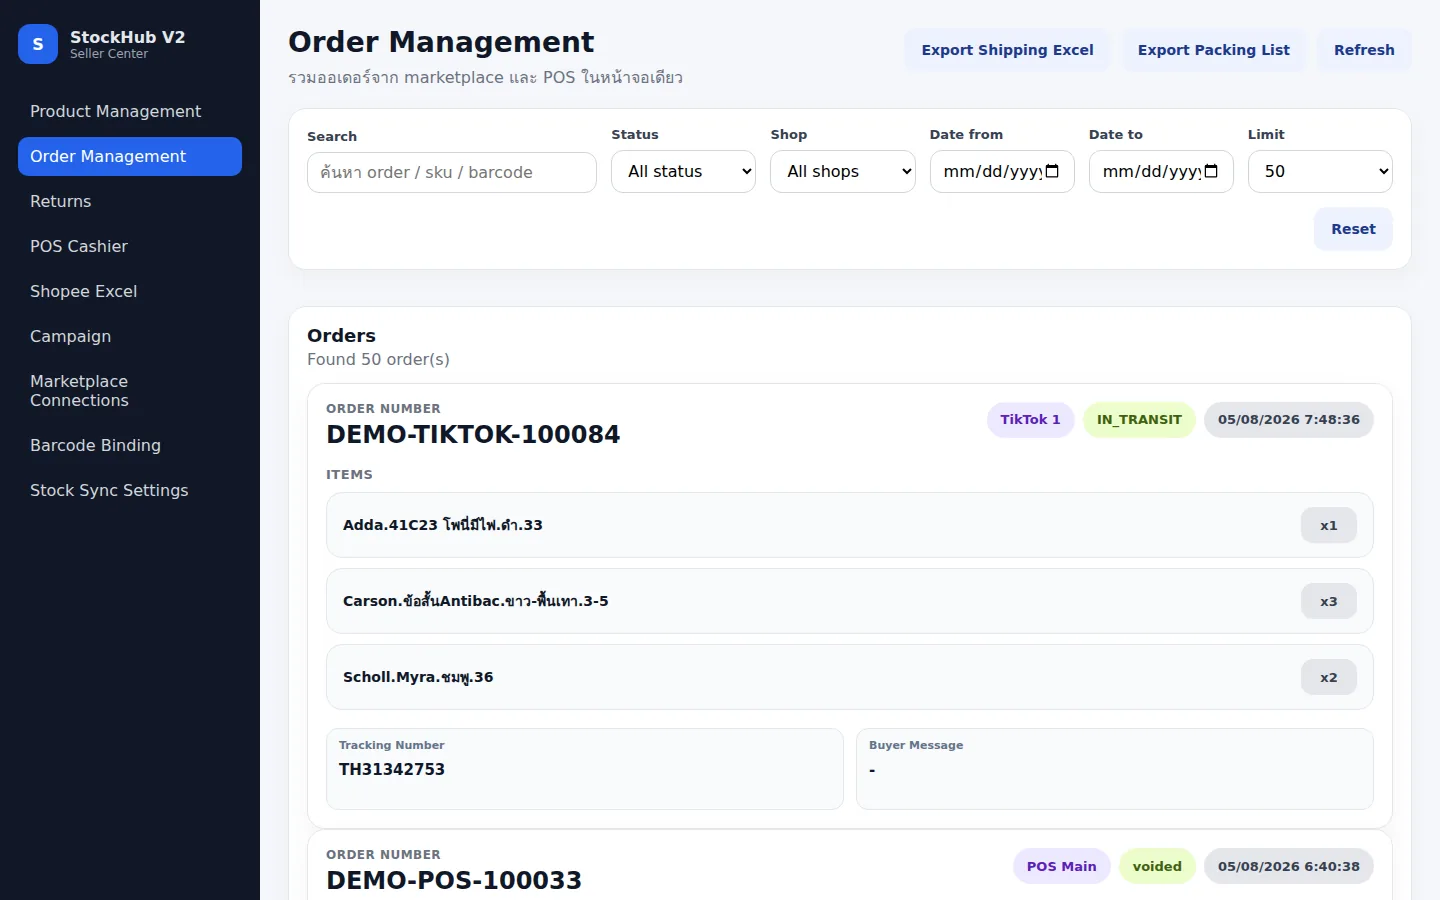Expand the All status dropdown
Viewport: 1440px width, 900px height.
(x=684, y=171)
